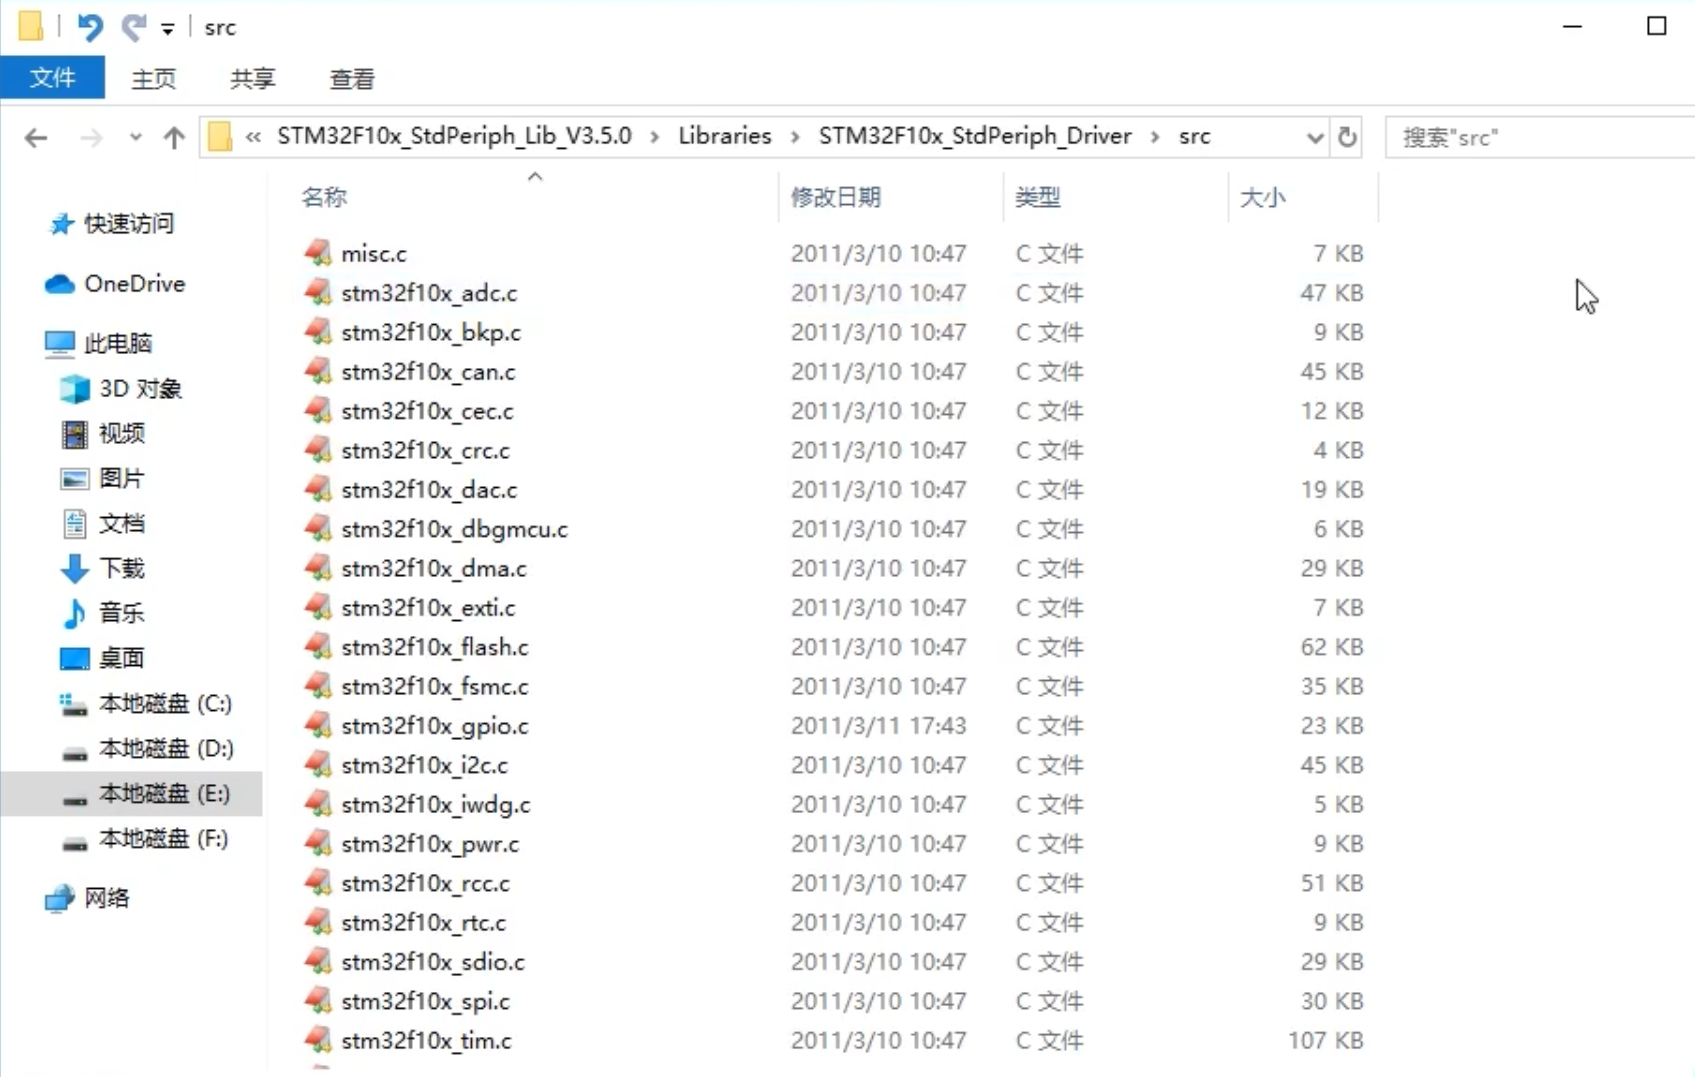Open 桌面 folder in sidebar
This screenshot has height=1077, width=1695.
(104, 658)
